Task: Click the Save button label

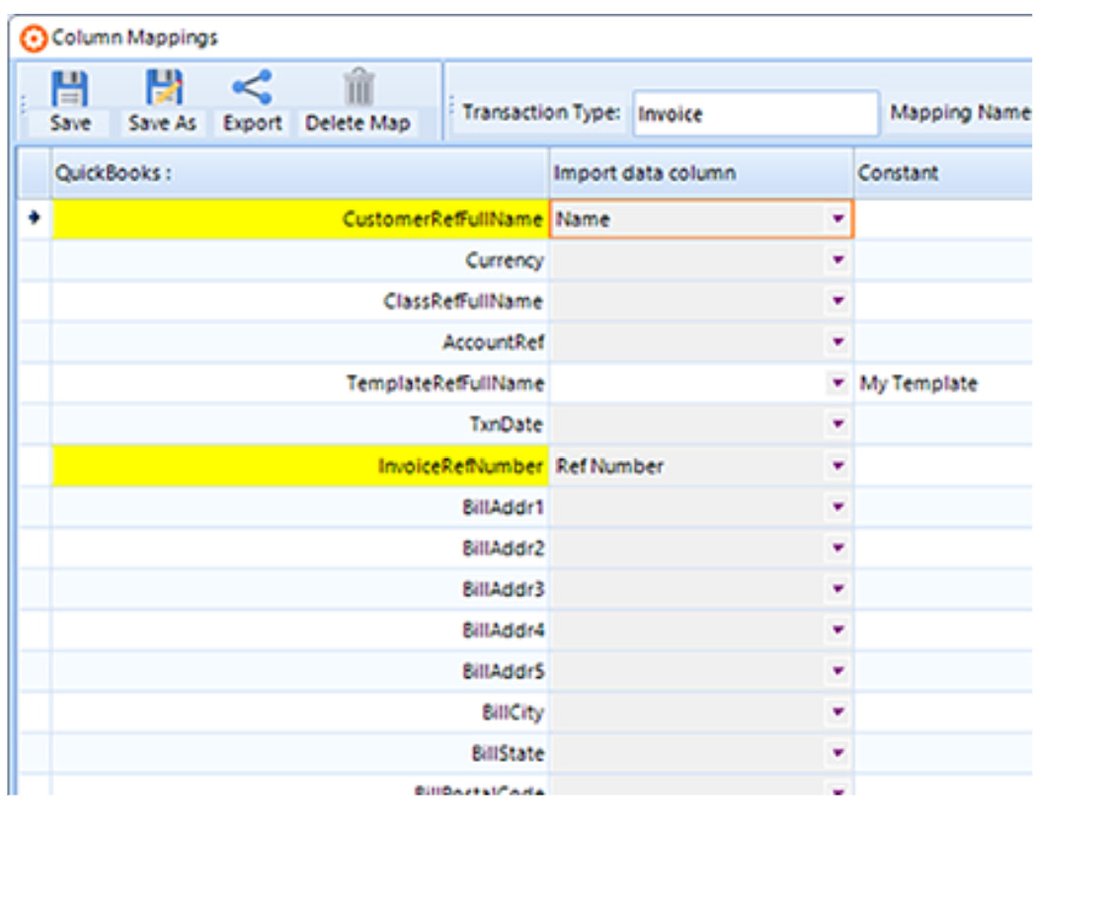Action: point(70,123)
